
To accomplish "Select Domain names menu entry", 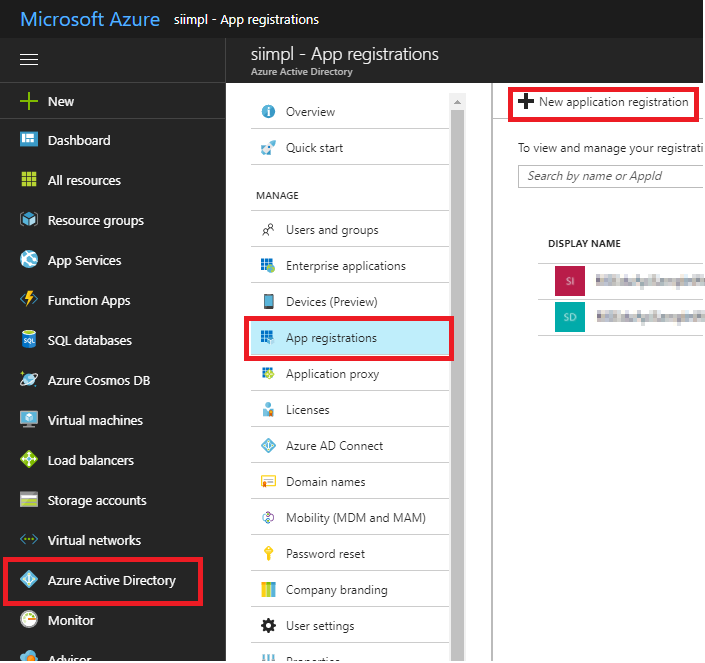I will [350, 481].
